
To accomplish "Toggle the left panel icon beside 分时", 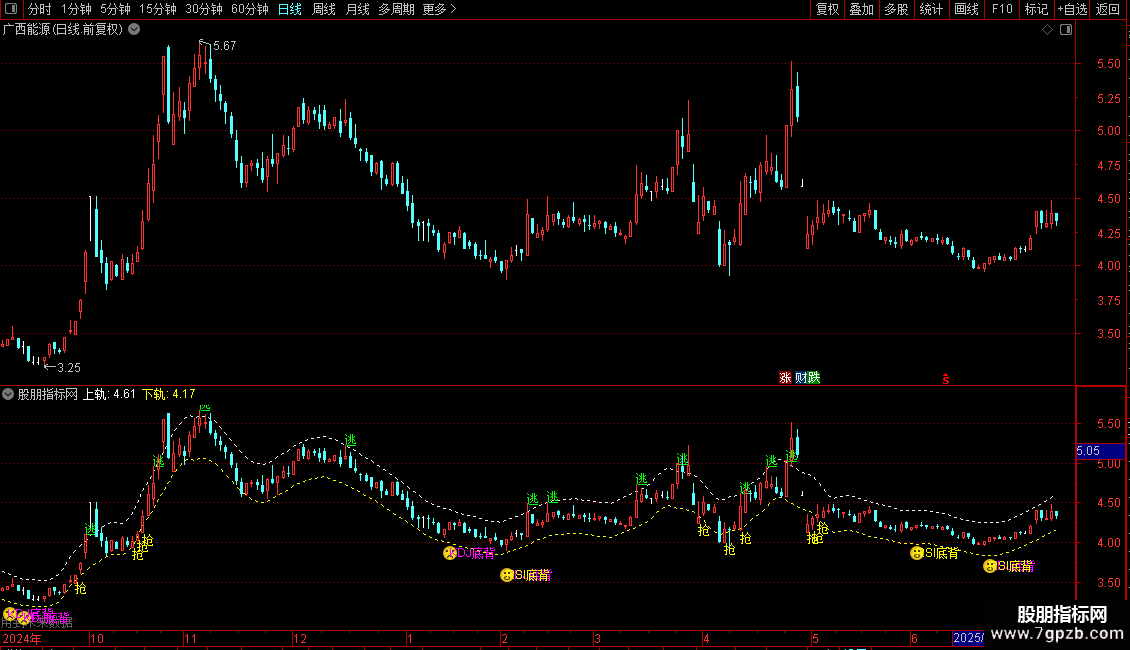I will point(11,9).
